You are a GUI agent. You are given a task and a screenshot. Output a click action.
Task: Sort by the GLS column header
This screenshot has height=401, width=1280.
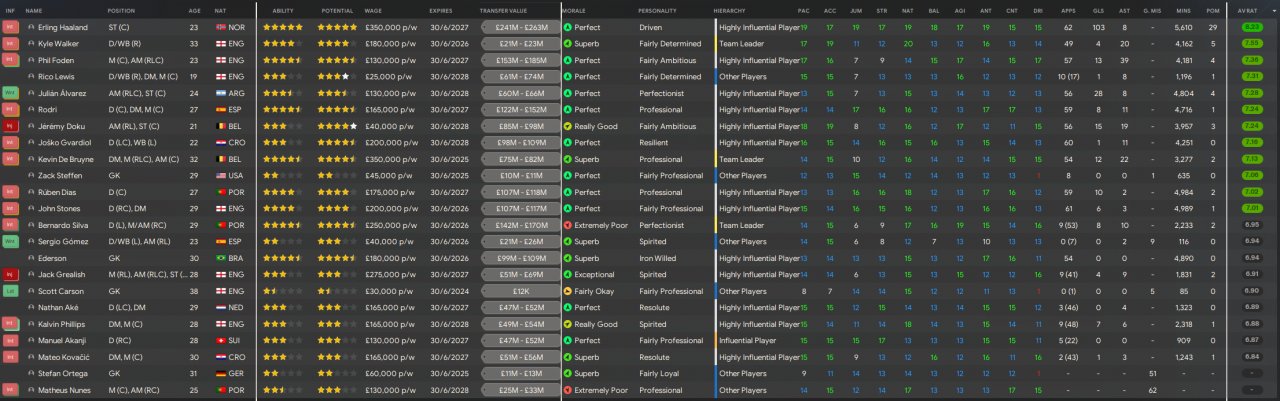[x=1097, y=10]
